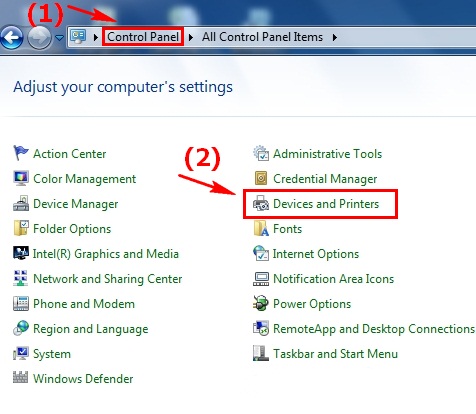Select Control Panel in the address bar
This screenshot has width=476, height=414.
[143, 37]
